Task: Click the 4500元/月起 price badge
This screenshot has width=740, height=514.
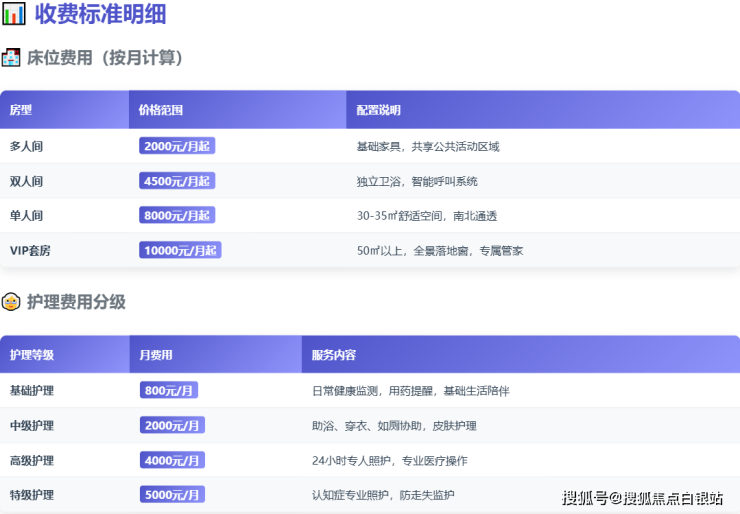Action: coord(177,181)
